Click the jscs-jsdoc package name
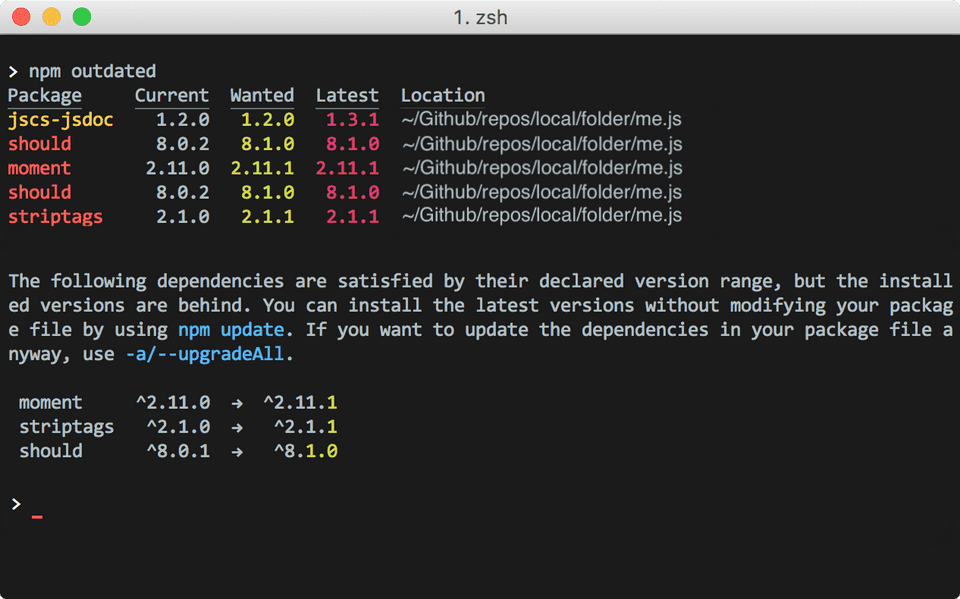Screen dimensions: 960x599 61,120
